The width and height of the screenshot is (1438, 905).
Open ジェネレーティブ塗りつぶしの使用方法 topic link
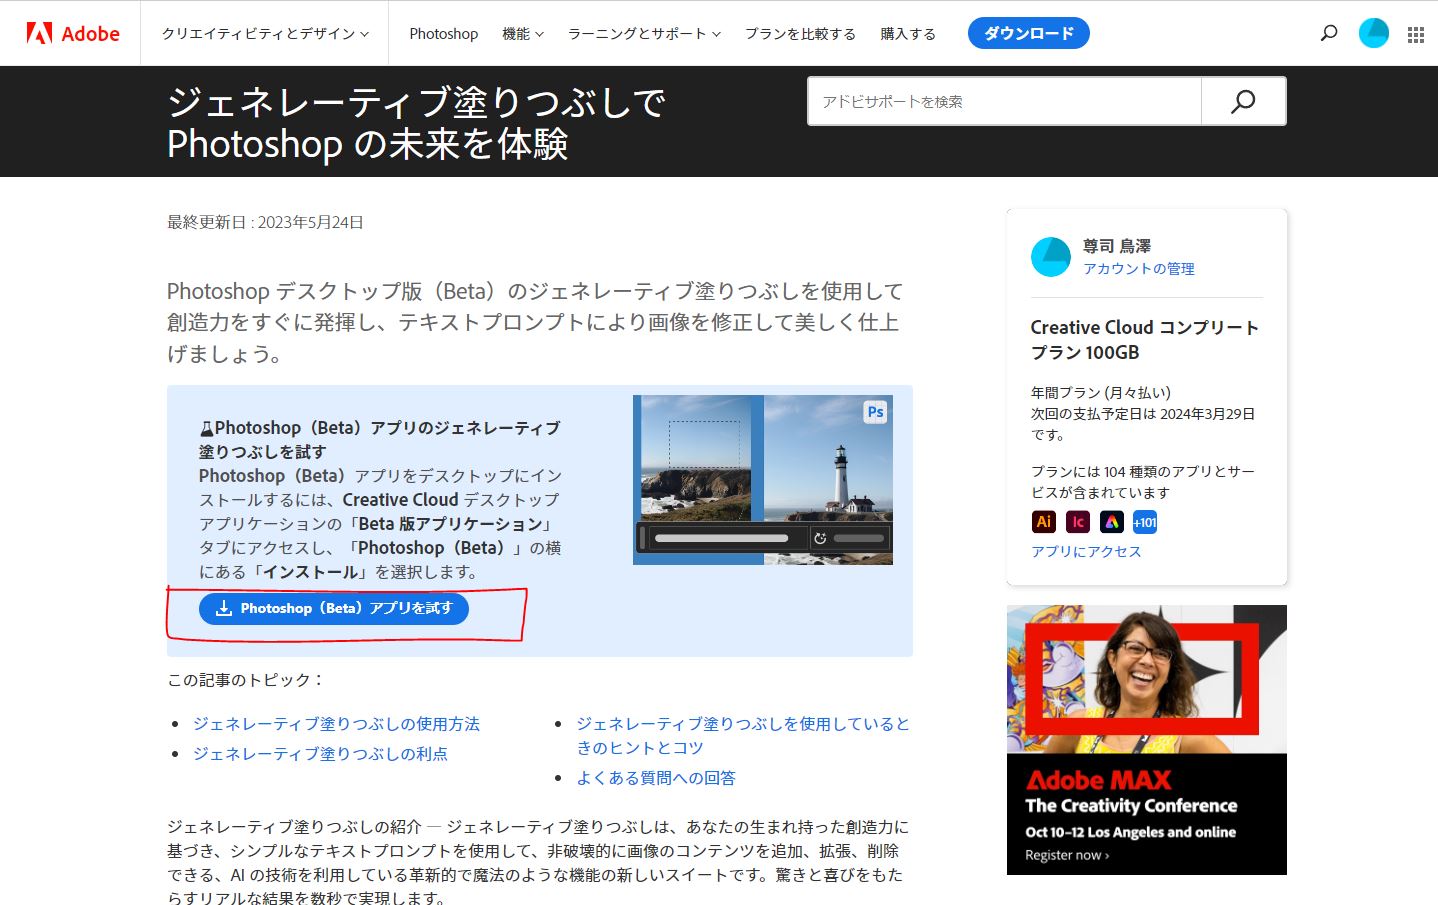[x=336, y=724]
